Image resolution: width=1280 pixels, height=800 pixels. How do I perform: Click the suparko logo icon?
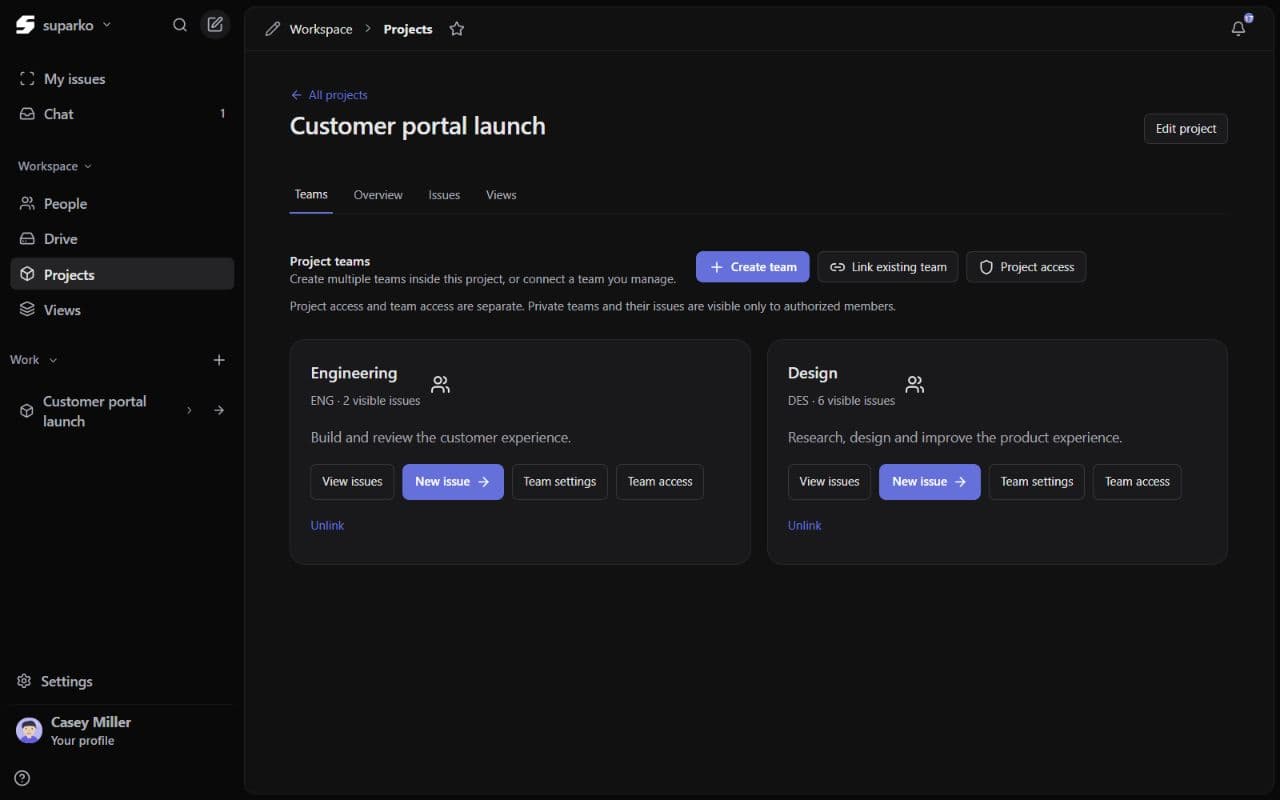[x=25, y=25]
